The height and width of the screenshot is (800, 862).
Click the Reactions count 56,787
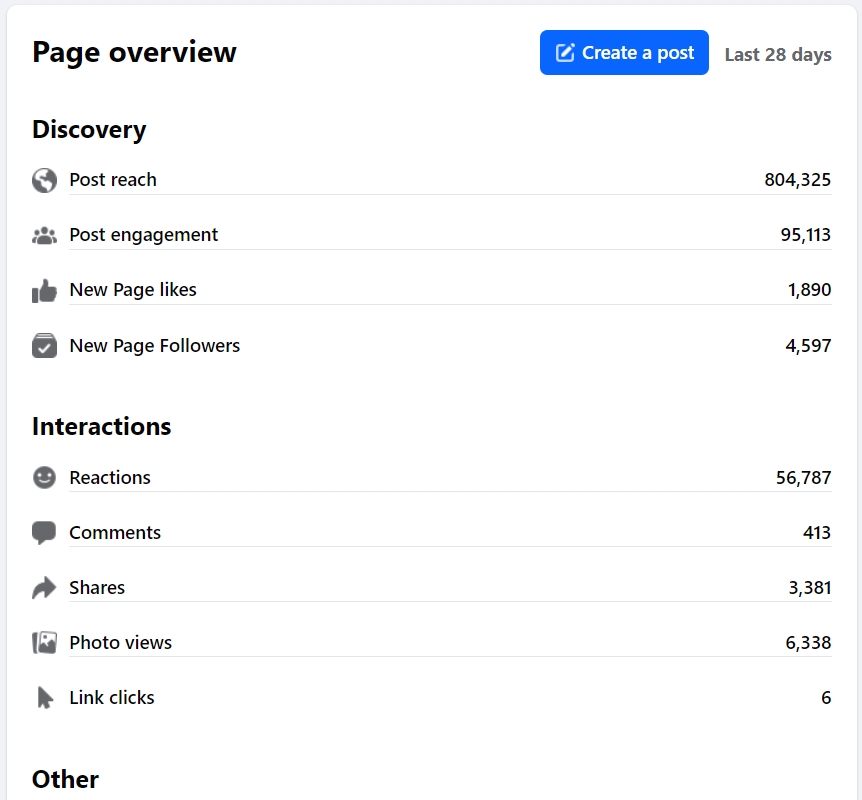(x=803, y=478)
